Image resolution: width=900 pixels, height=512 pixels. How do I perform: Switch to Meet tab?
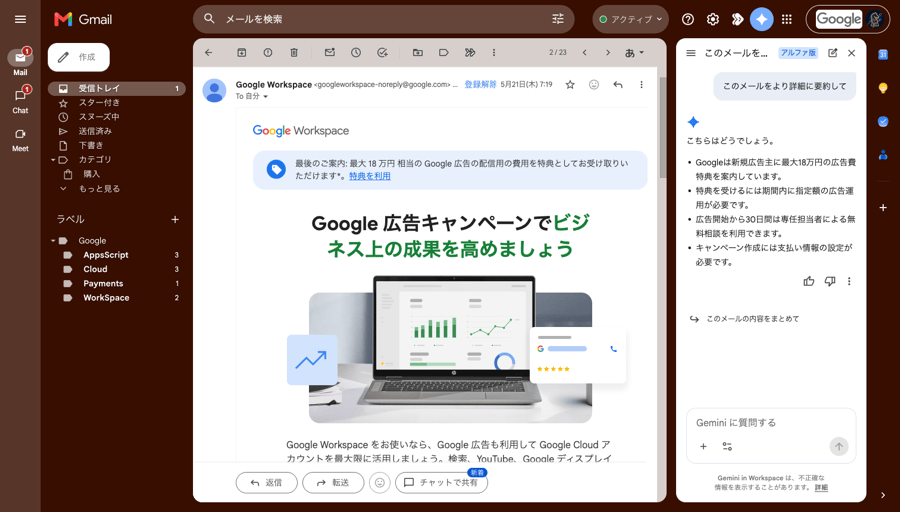click(x=20, y=139)
